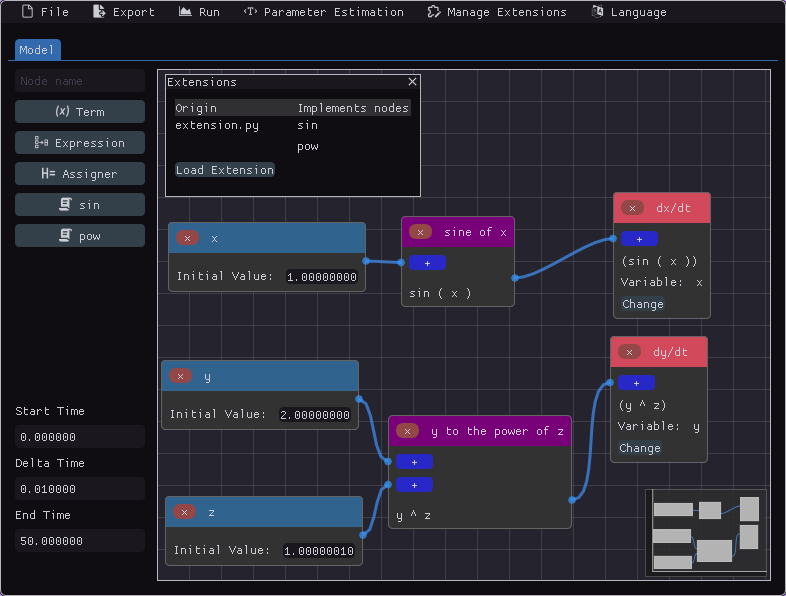
Task: Add an Expression node
Action: (80, 143)
